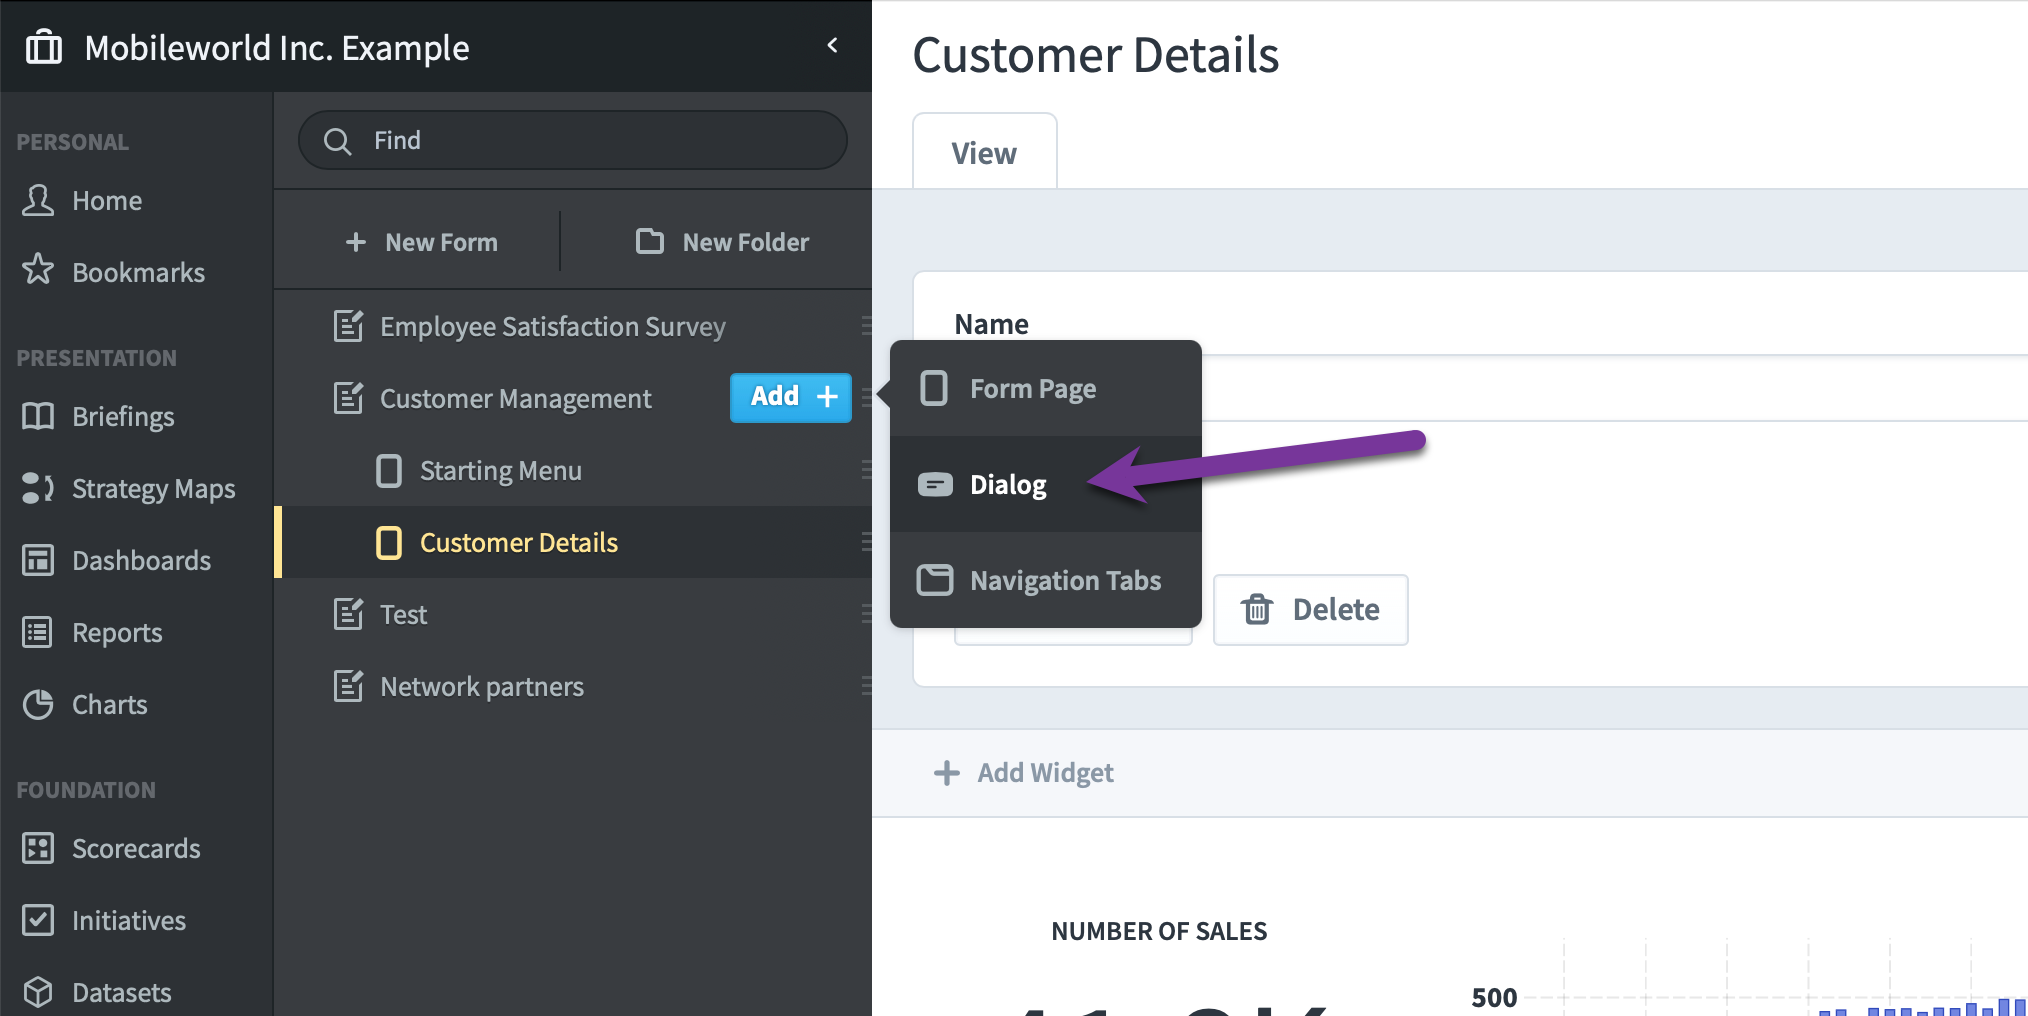Click the Scorecards icon

click(x=38, y=848)
